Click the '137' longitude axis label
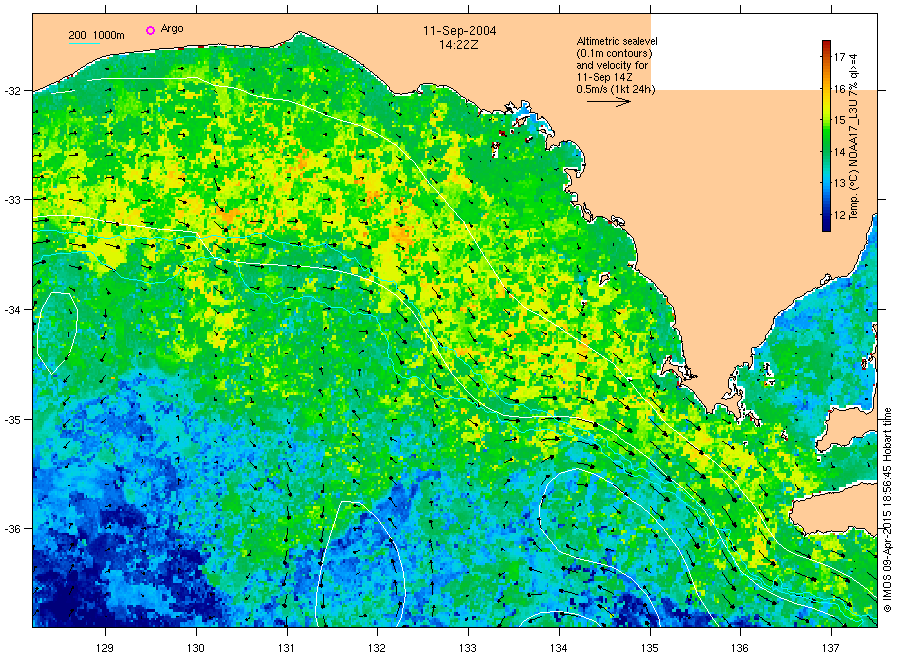 coord(831,649)
